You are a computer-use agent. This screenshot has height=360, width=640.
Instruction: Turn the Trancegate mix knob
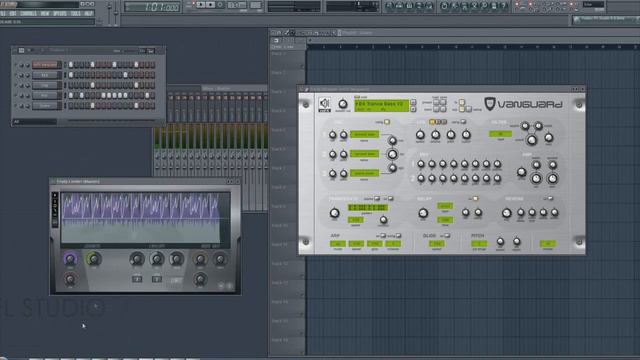point(334,213)
